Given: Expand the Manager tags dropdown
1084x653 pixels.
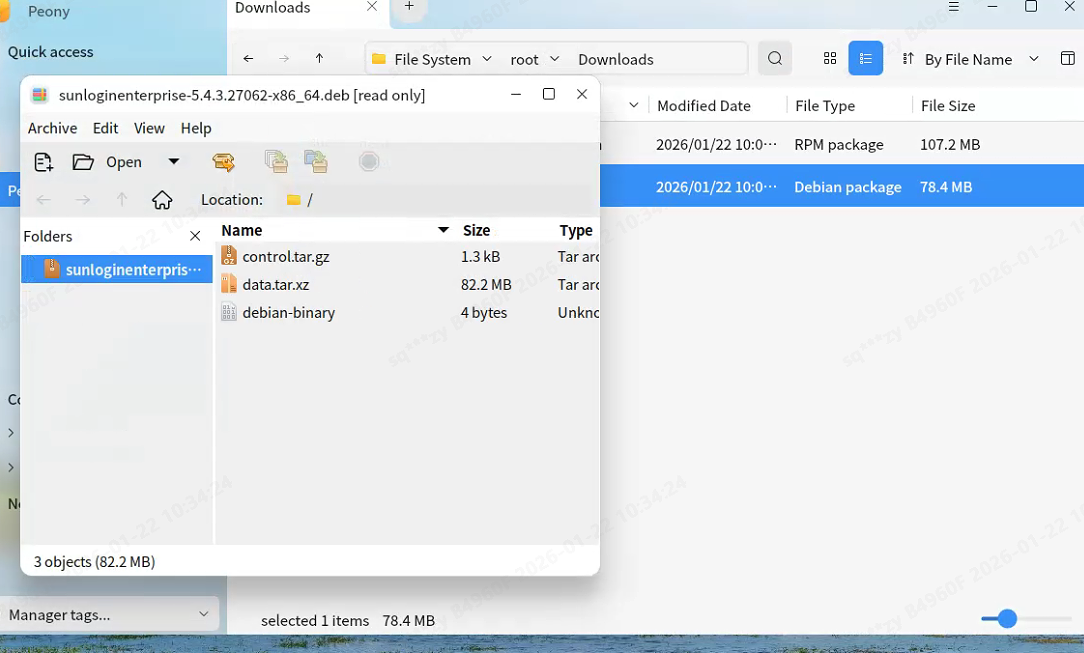Looking at the screenshot, I should click(204, 614).
